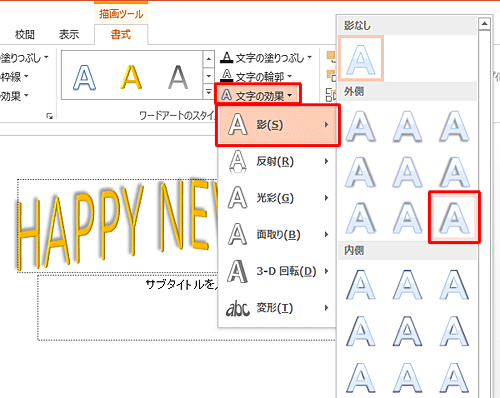Apply the gold WordArt style
The width and height of the screenshot is (500, 398).
point(131,77)
